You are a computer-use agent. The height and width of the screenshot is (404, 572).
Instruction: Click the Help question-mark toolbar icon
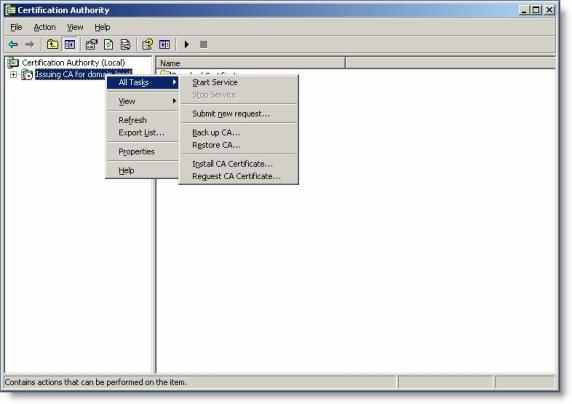click(x=148, y=45)
